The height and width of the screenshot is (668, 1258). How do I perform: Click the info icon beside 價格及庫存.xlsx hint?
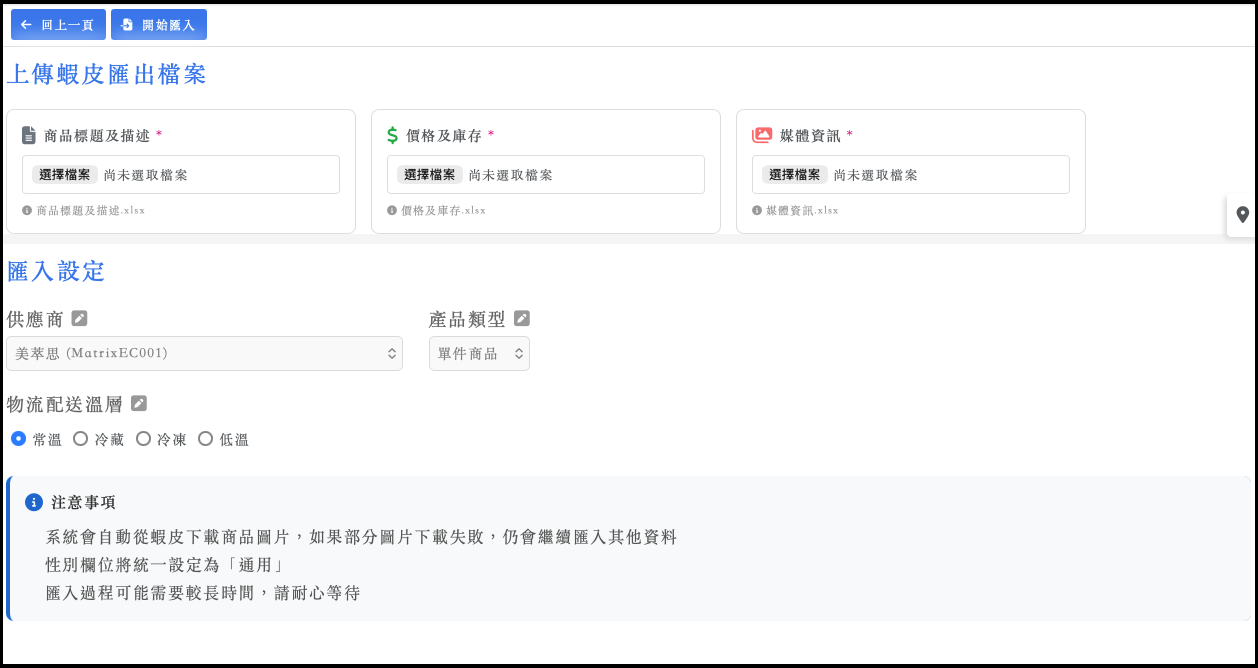(392, 211)
